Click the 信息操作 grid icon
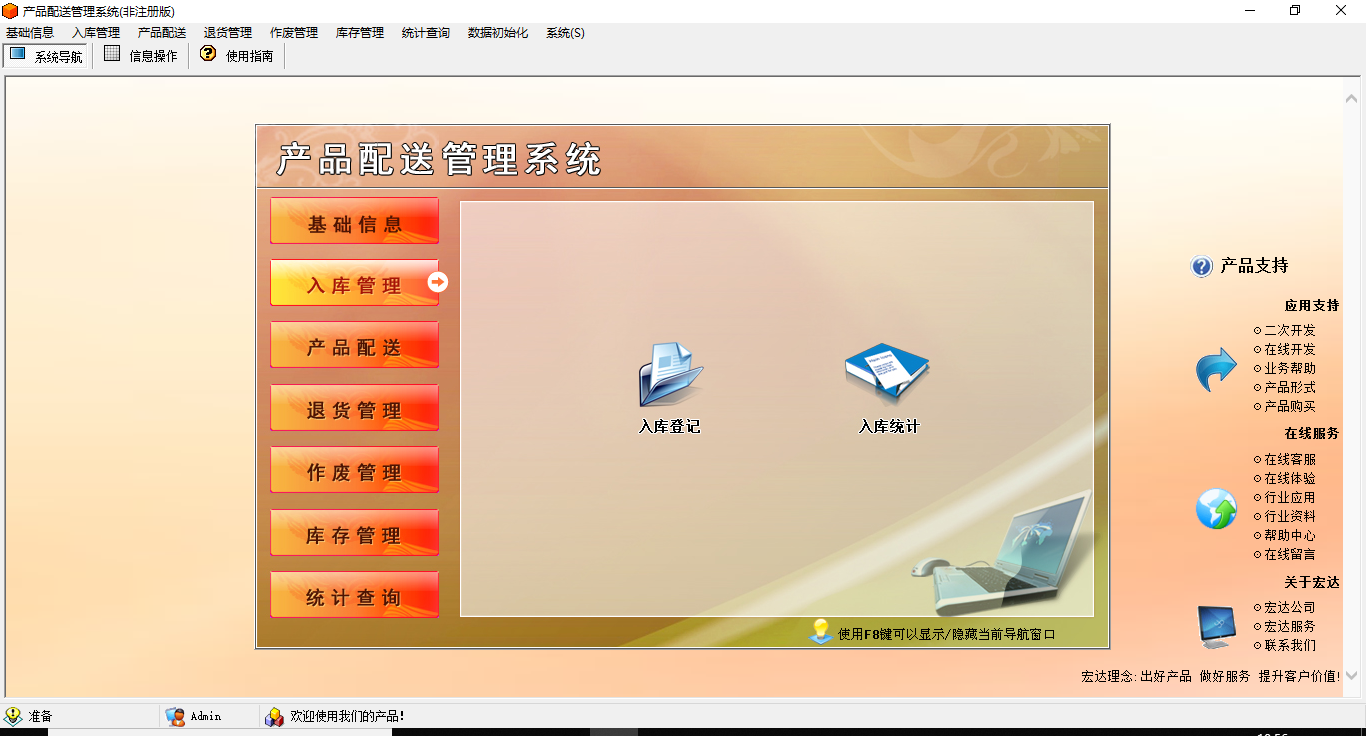The height and width of the screenshot is (736, 1366). coord(112,54)
